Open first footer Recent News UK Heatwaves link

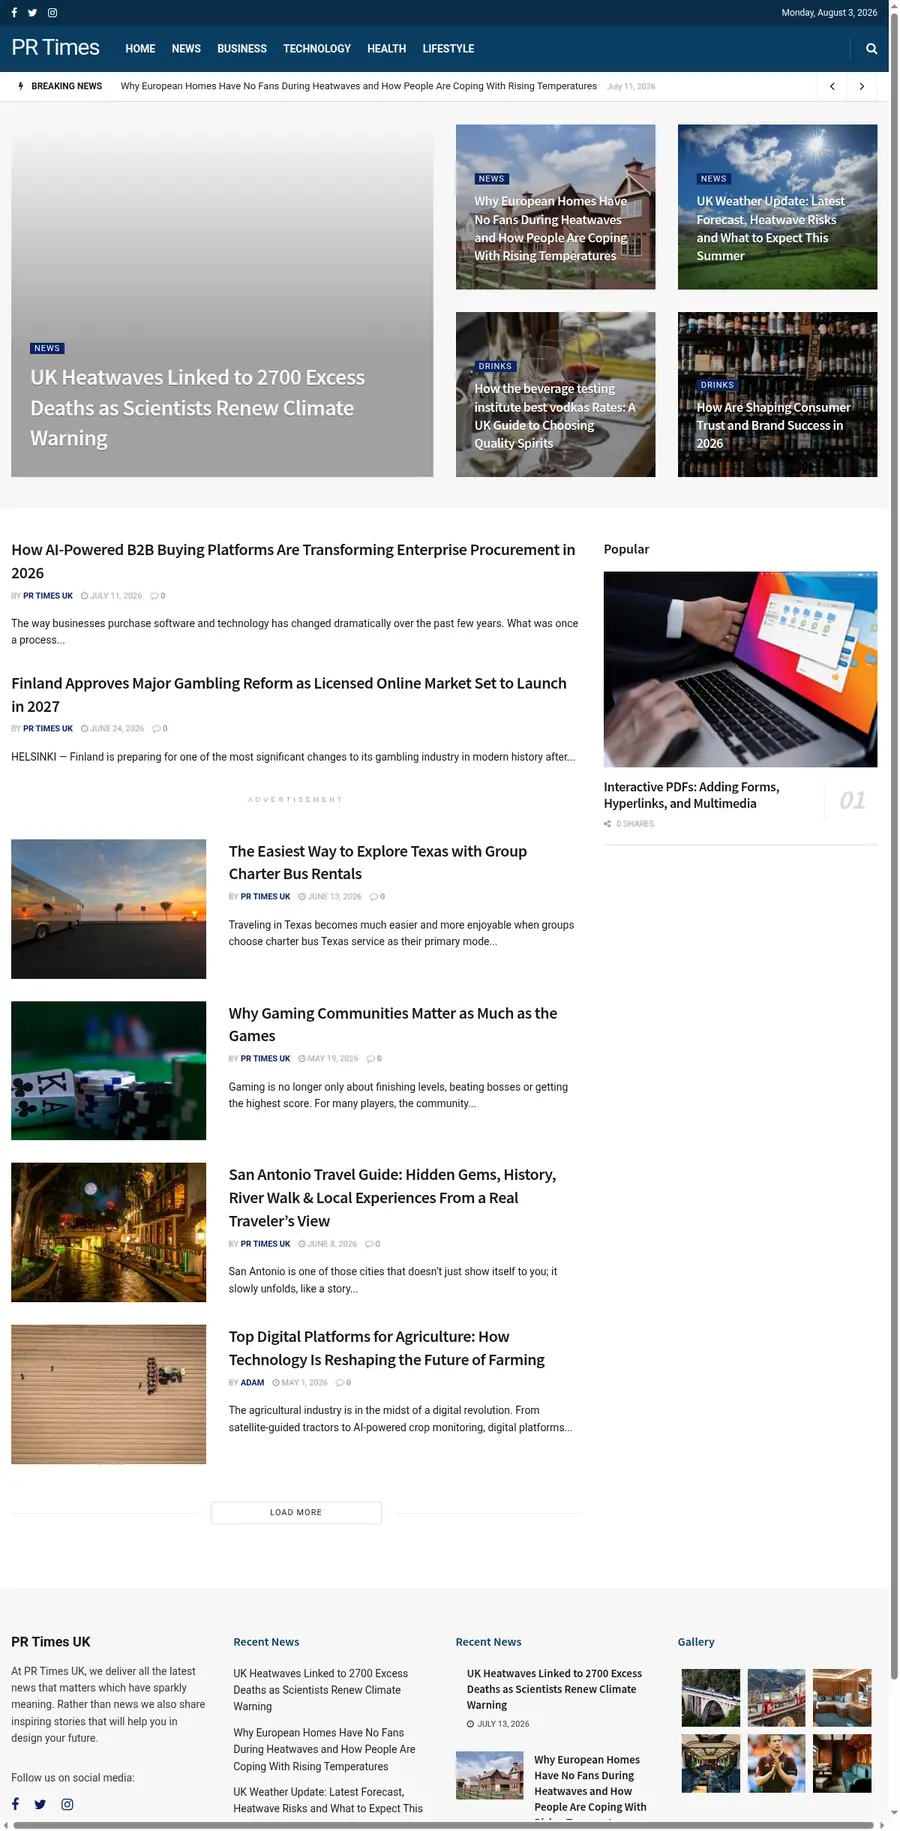point(320,1690)
